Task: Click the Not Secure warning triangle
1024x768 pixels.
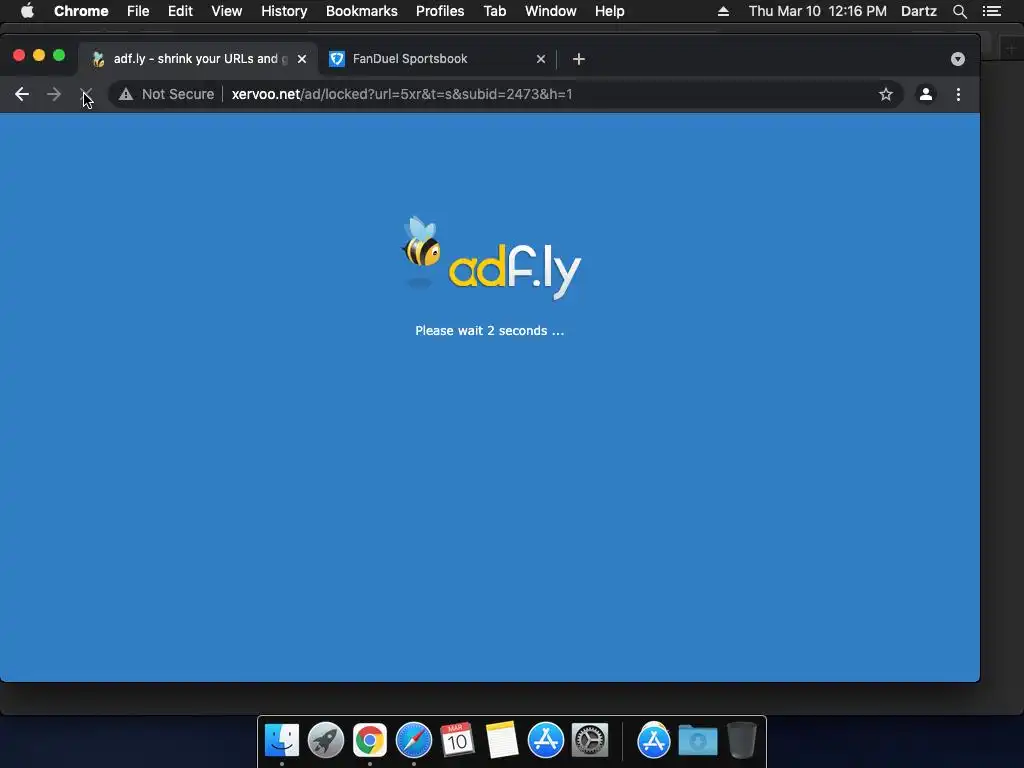Action: point(126,94)
